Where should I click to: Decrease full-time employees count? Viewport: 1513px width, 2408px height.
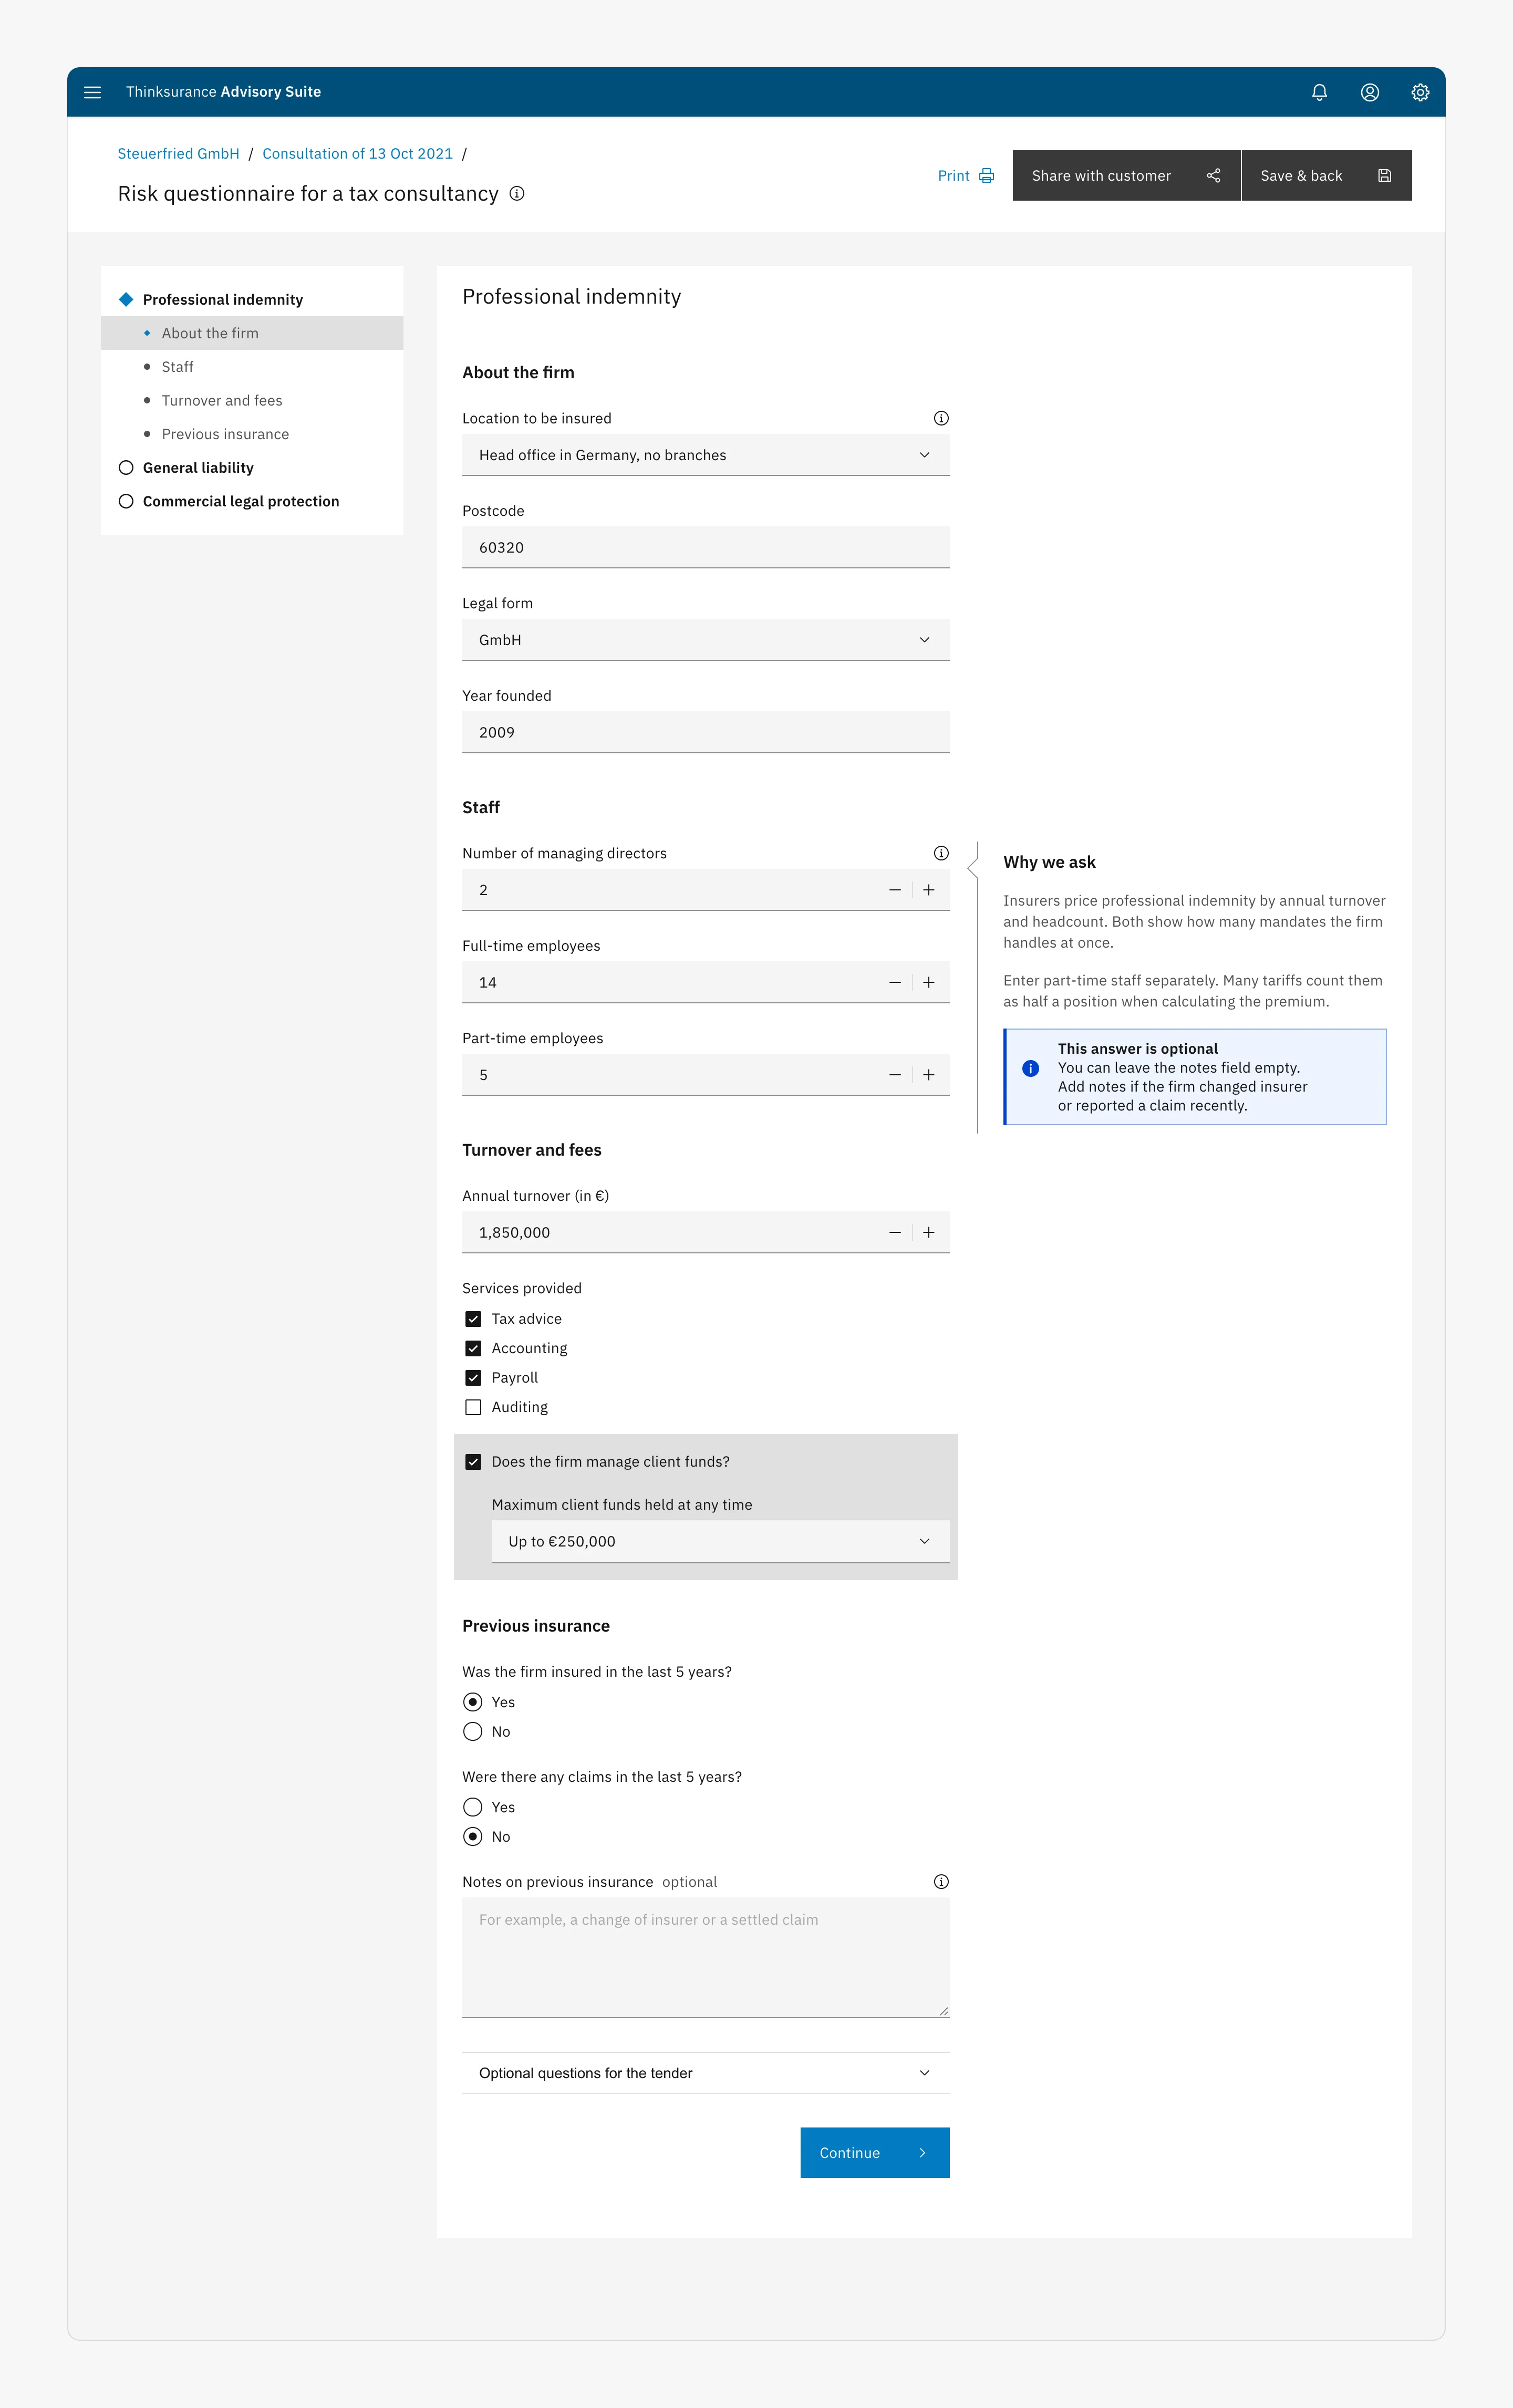click(895, 982)
